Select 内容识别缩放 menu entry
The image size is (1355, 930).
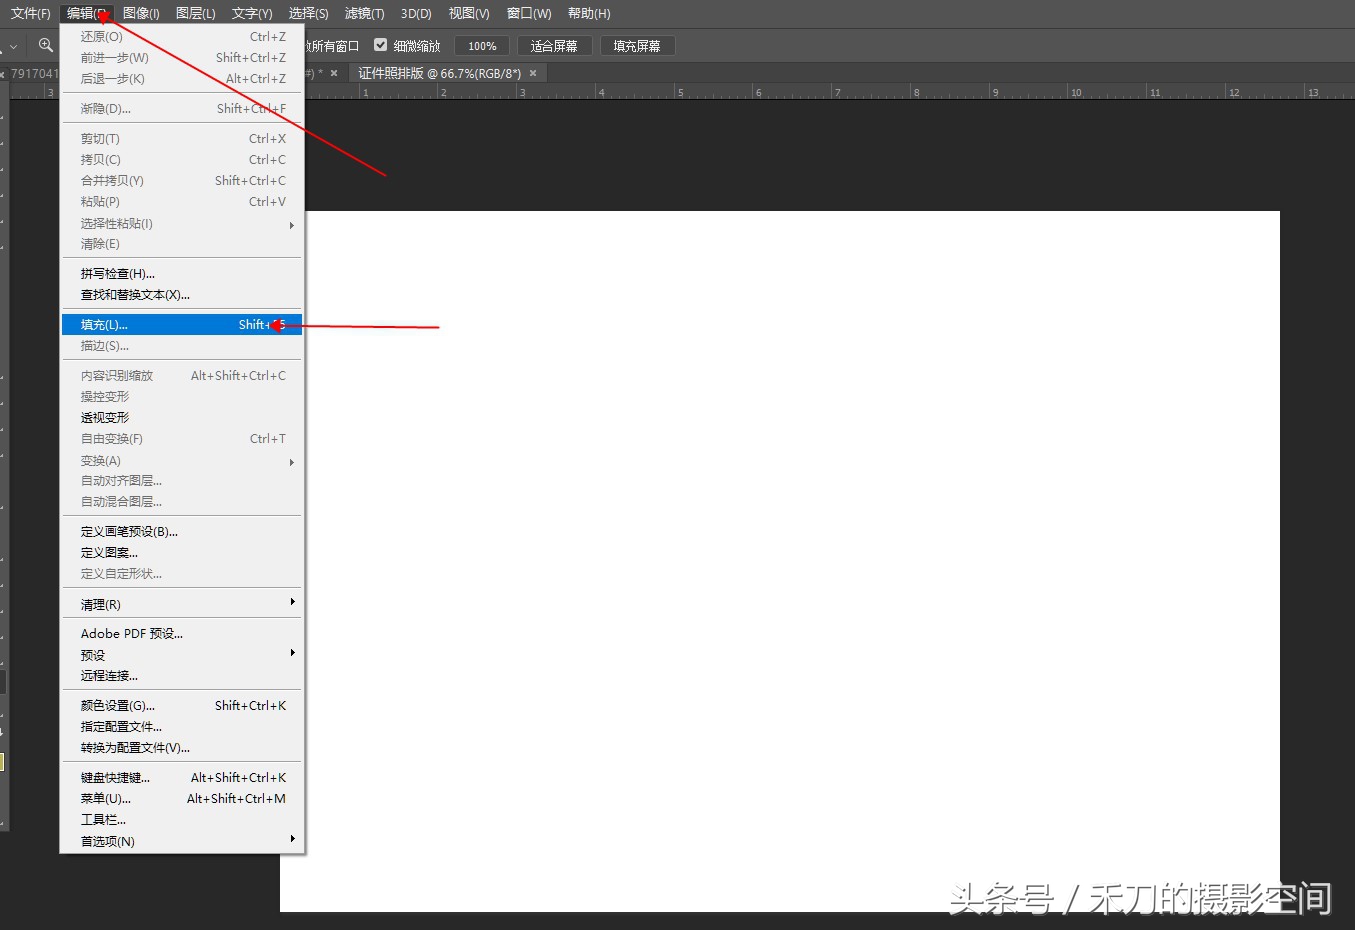(182, 376)
